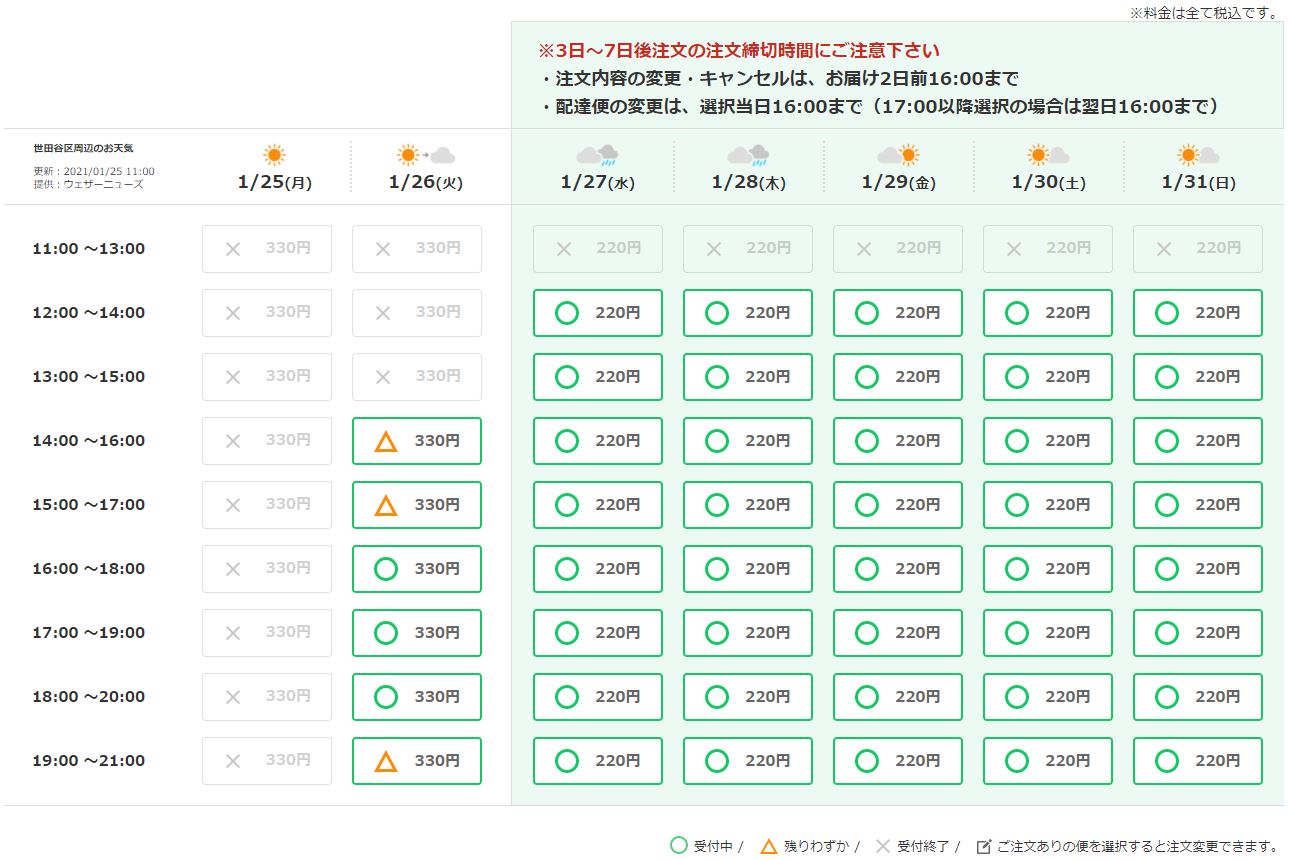
Task: Click closed 1/25 19:00~21:00 slot
Action: (267, 761)
